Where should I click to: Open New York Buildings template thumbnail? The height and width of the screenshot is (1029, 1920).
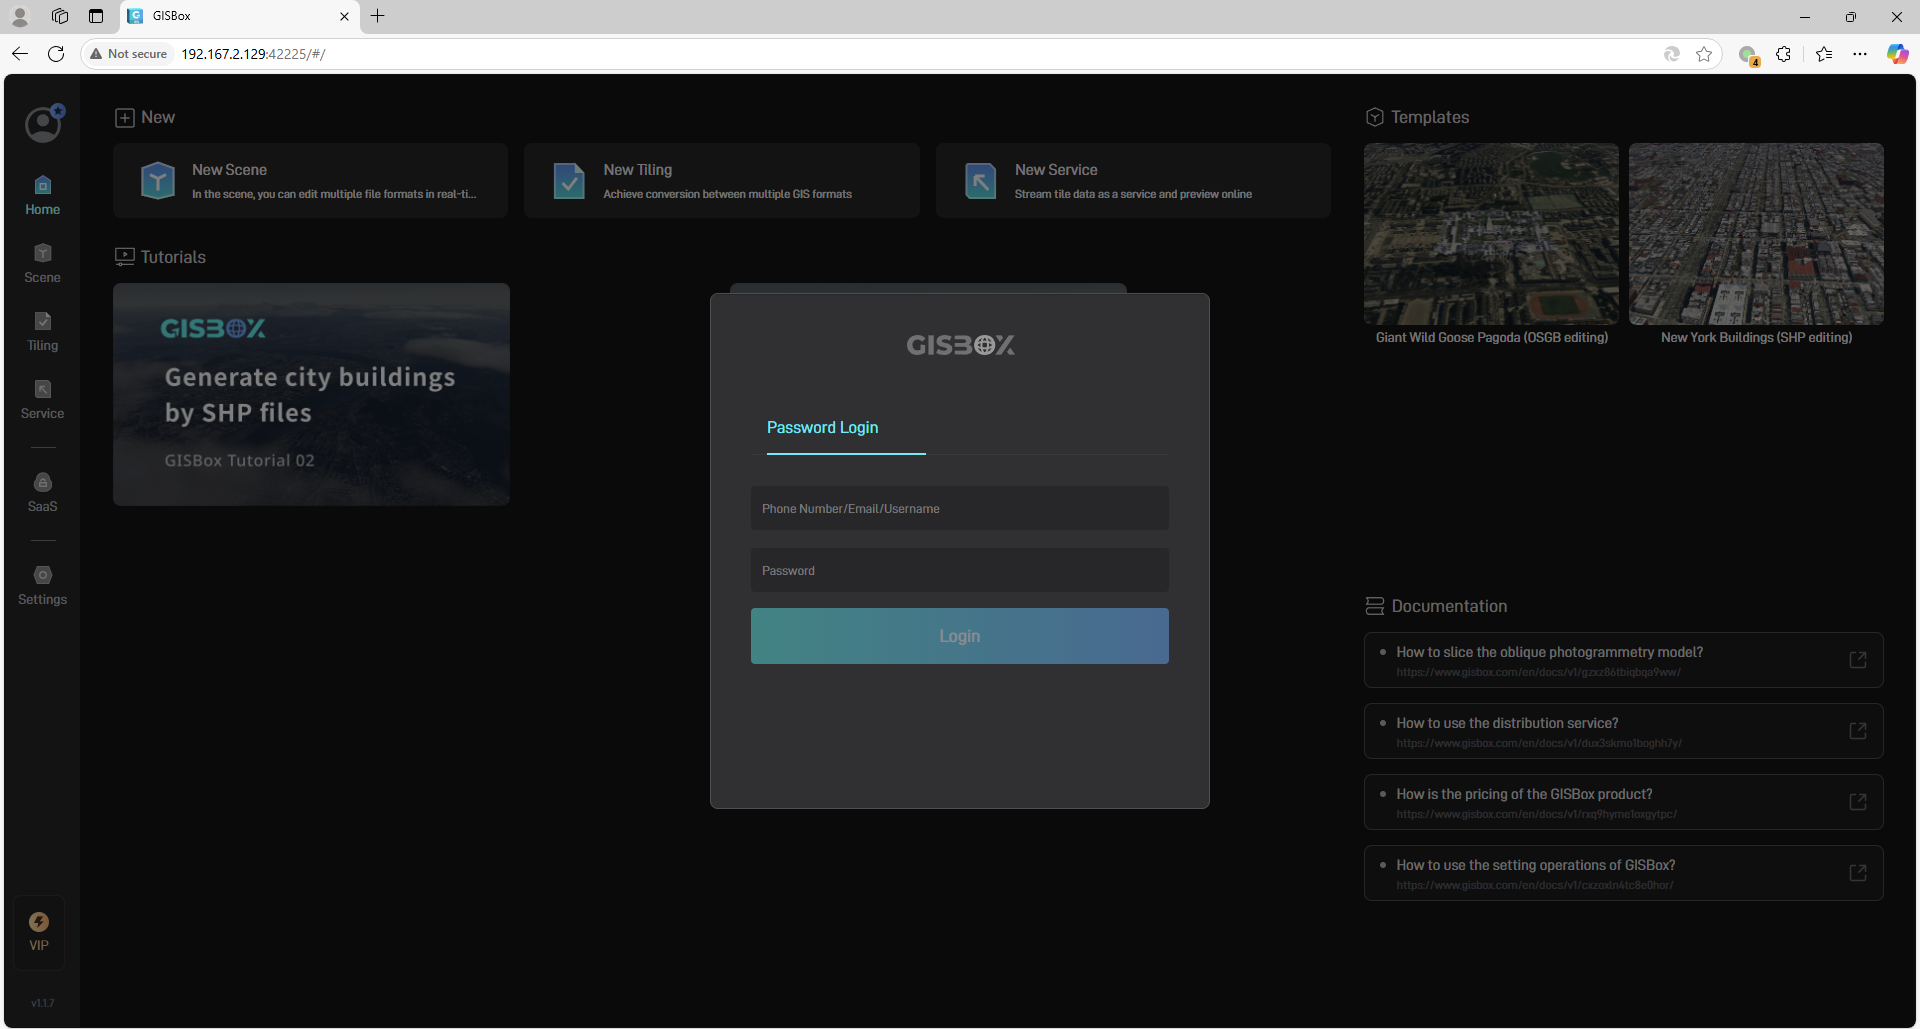pyautogui.click(x=1756, y=234)
